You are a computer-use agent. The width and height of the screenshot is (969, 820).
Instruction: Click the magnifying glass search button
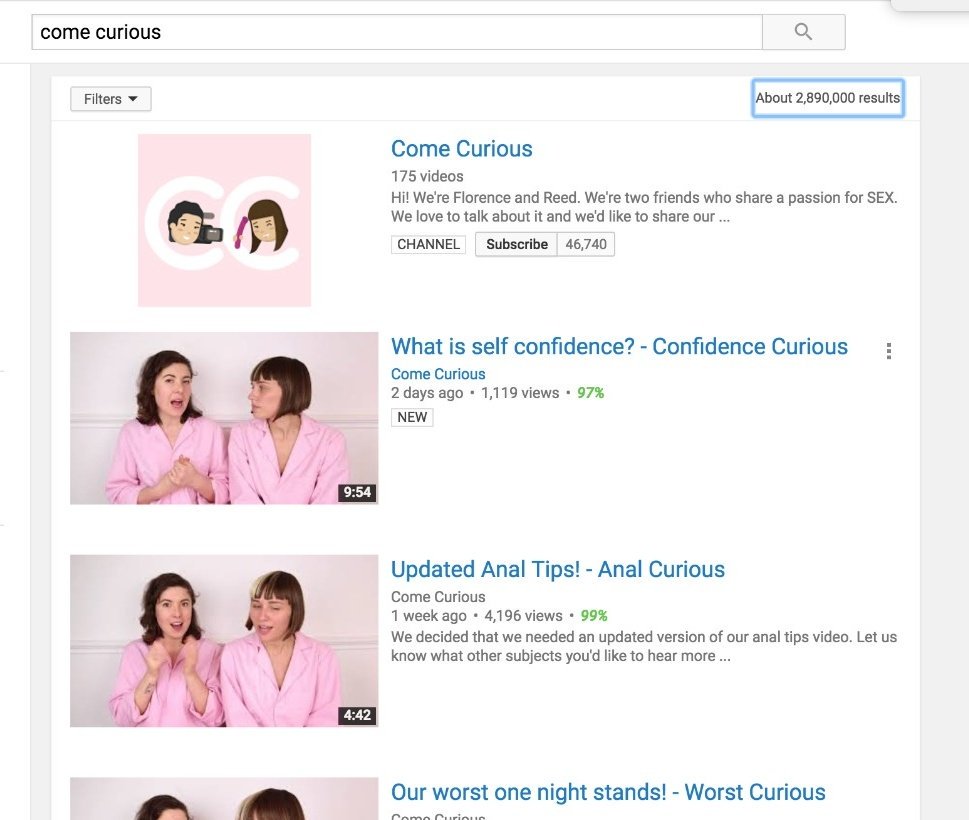[803, 32]
